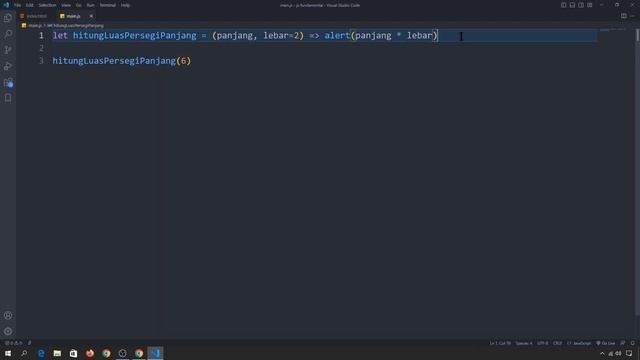Open the Terminal menu
The width and height of the screenshot is (640, 360).
pos(108,5)
